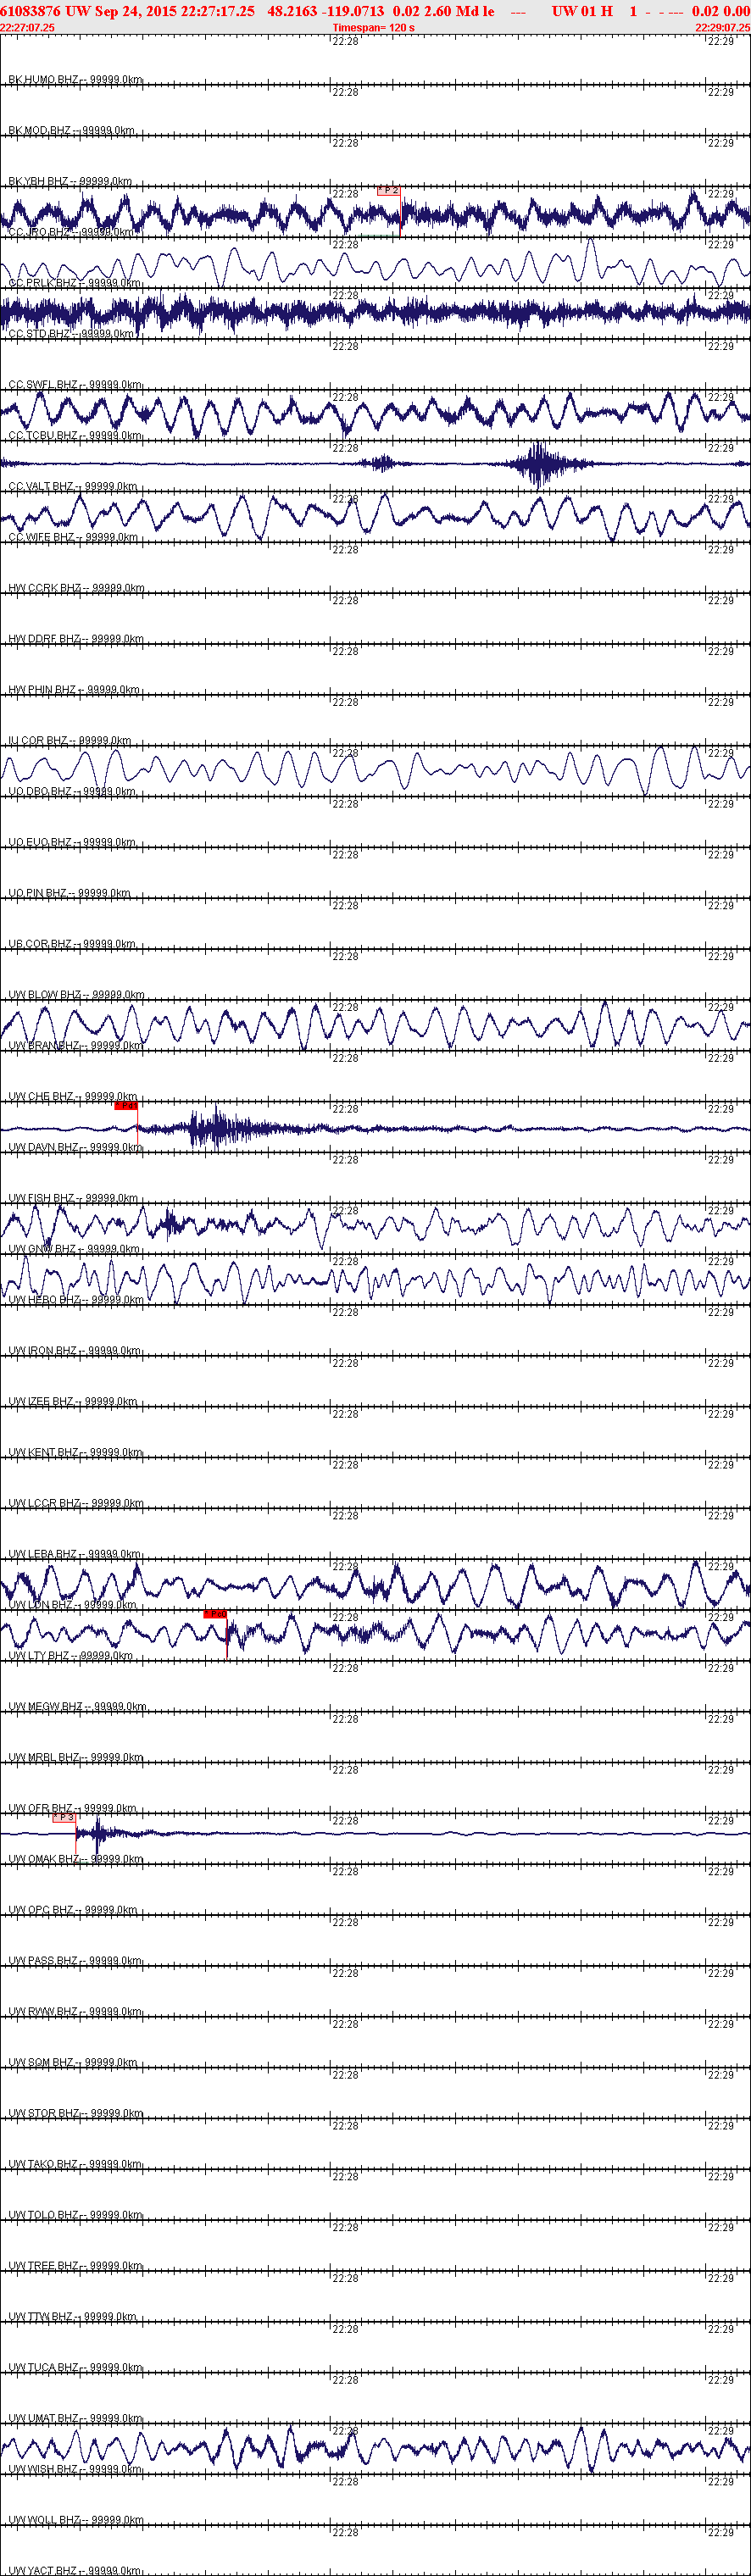Select the UW.TAKO BHZ station label

(75, 2164)
